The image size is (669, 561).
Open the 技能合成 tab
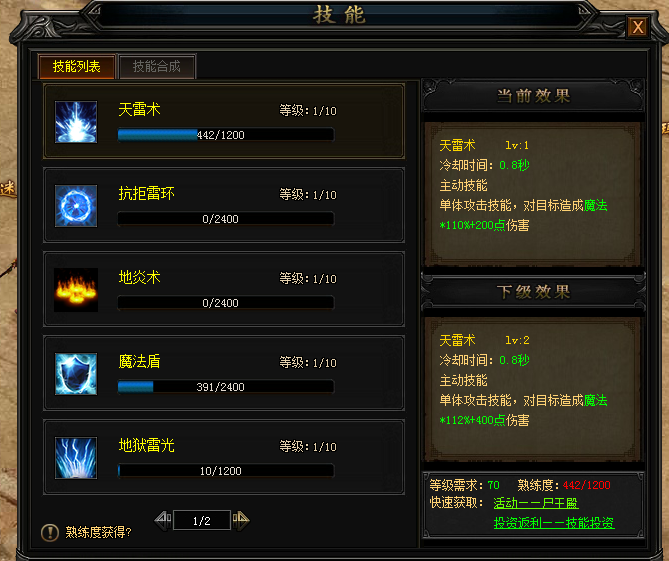click(157, 67)
